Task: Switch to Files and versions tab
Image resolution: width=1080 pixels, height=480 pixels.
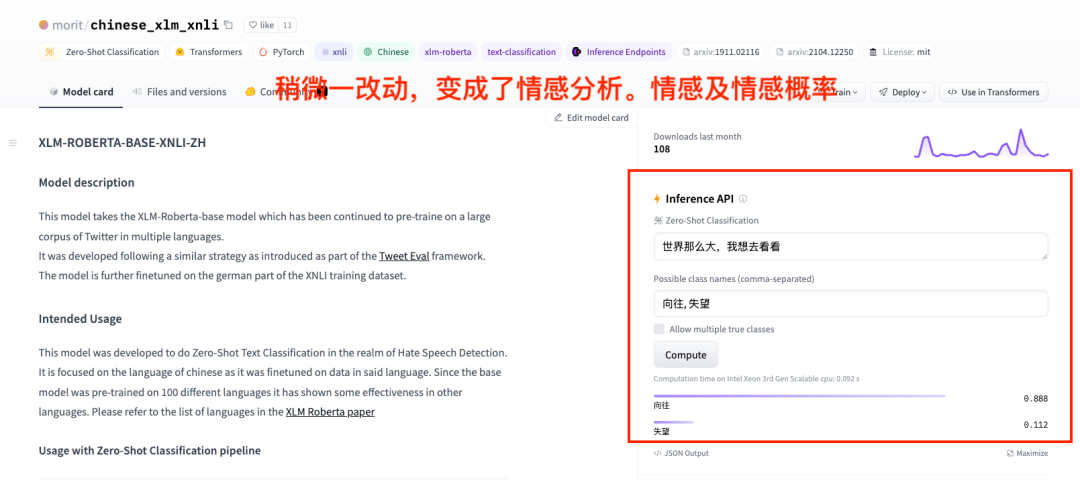Action: point(179,92)
